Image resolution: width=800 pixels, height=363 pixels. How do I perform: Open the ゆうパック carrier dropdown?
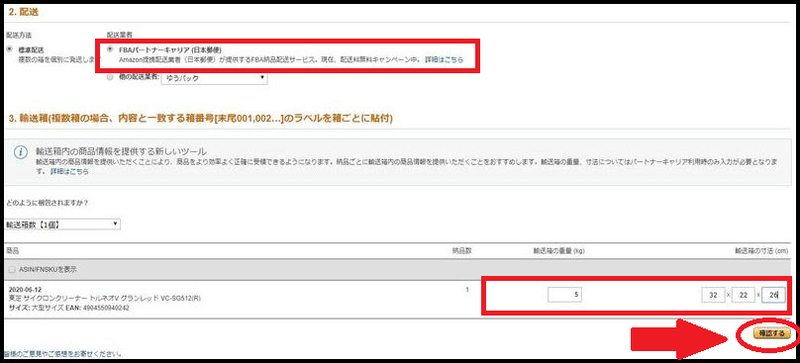point(214,78)
